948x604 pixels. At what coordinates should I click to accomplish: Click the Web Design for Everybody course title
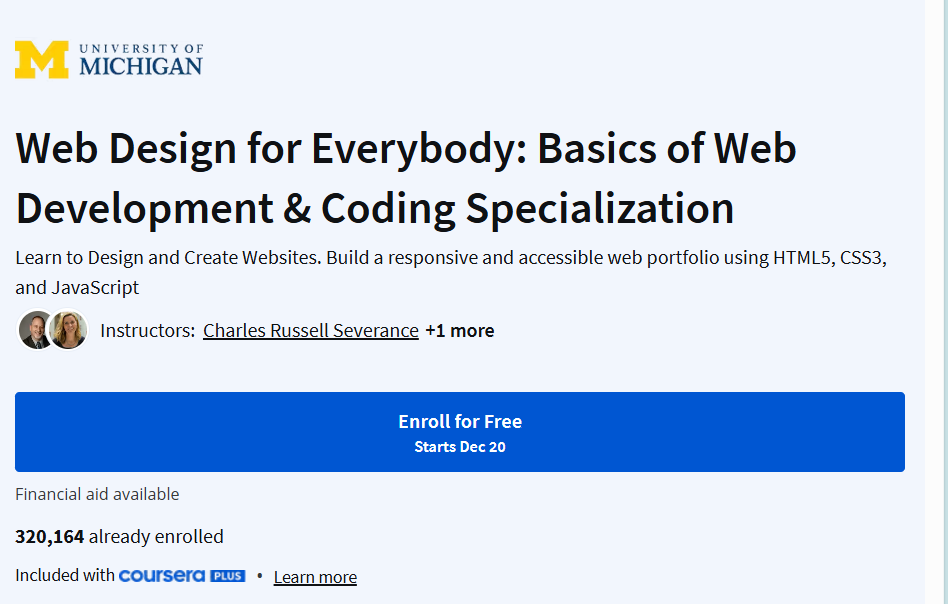tap(406, 178)
